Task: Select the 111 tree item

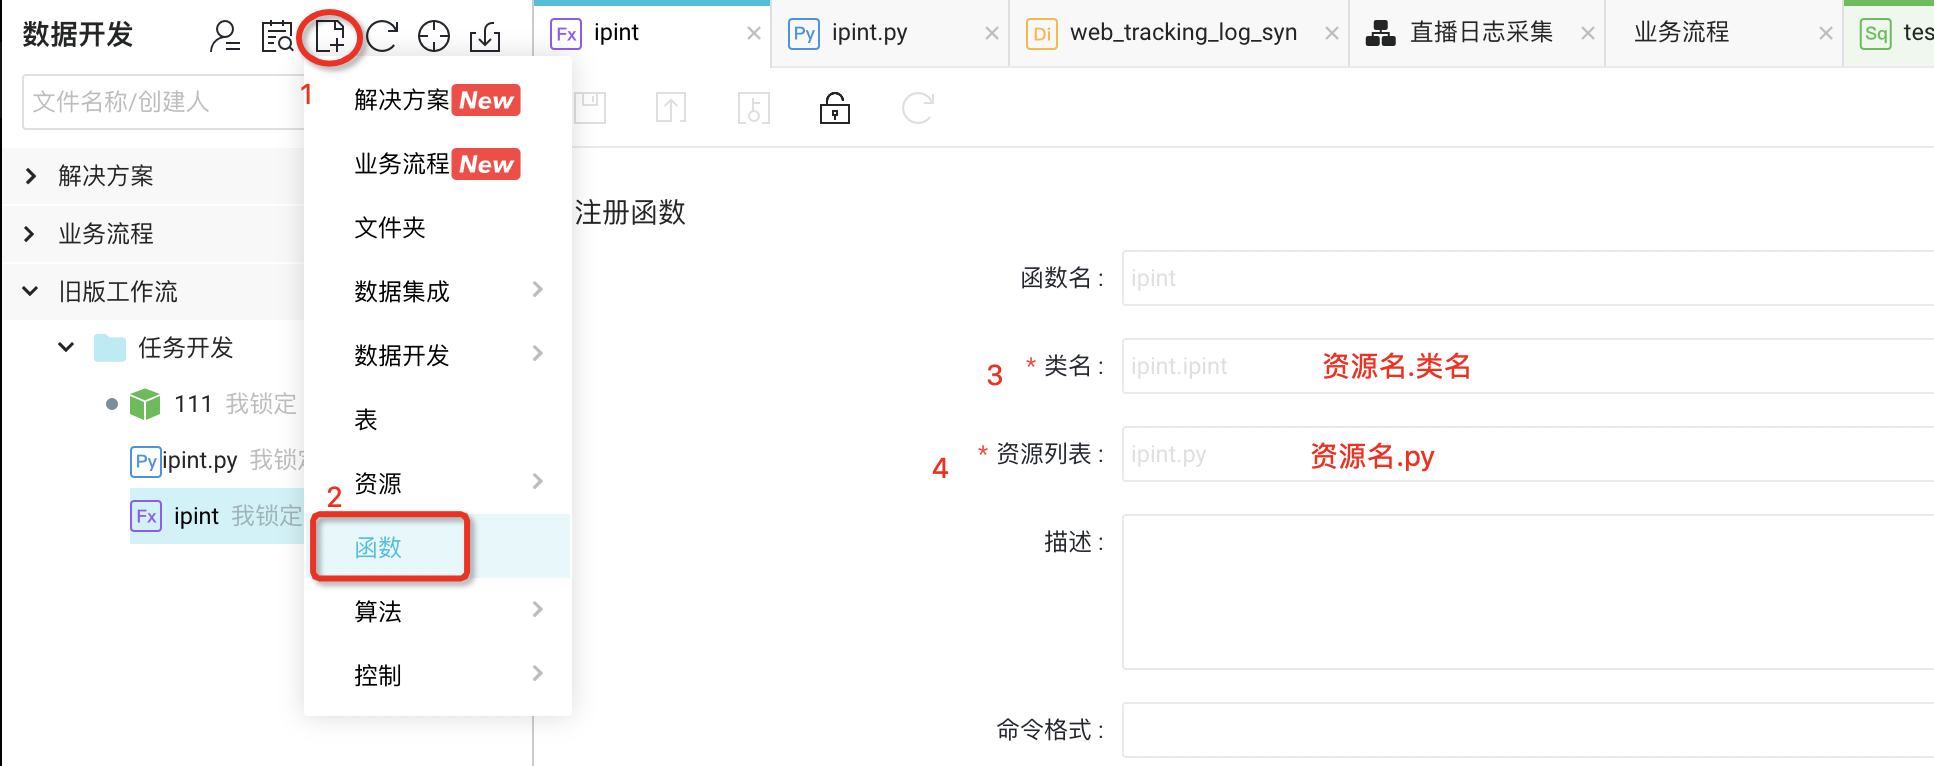Action: tap(192, 404)
